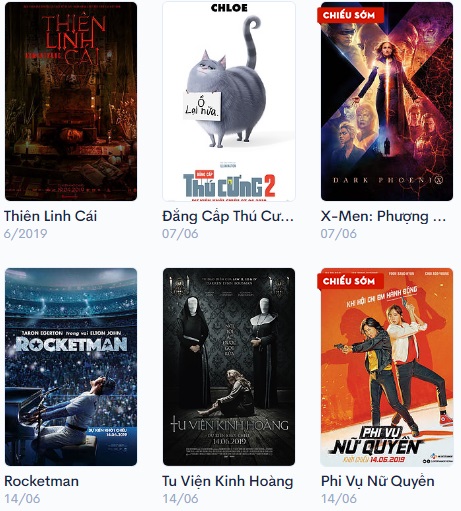Click the 07/06 date under Đẳng Cấp Thú Cưng
The height and width of the screenshot is (511, 461).
pos(180,234)
